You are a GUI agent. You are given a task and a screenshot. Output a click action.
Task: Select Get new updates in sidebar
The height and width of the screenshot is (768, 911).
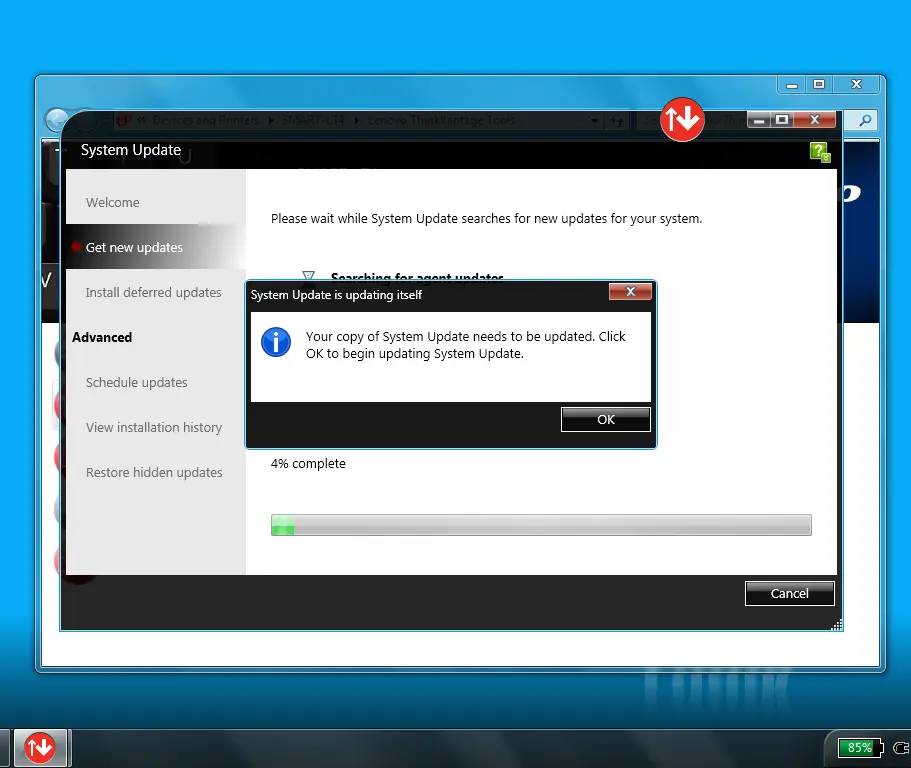pos(134,247)
